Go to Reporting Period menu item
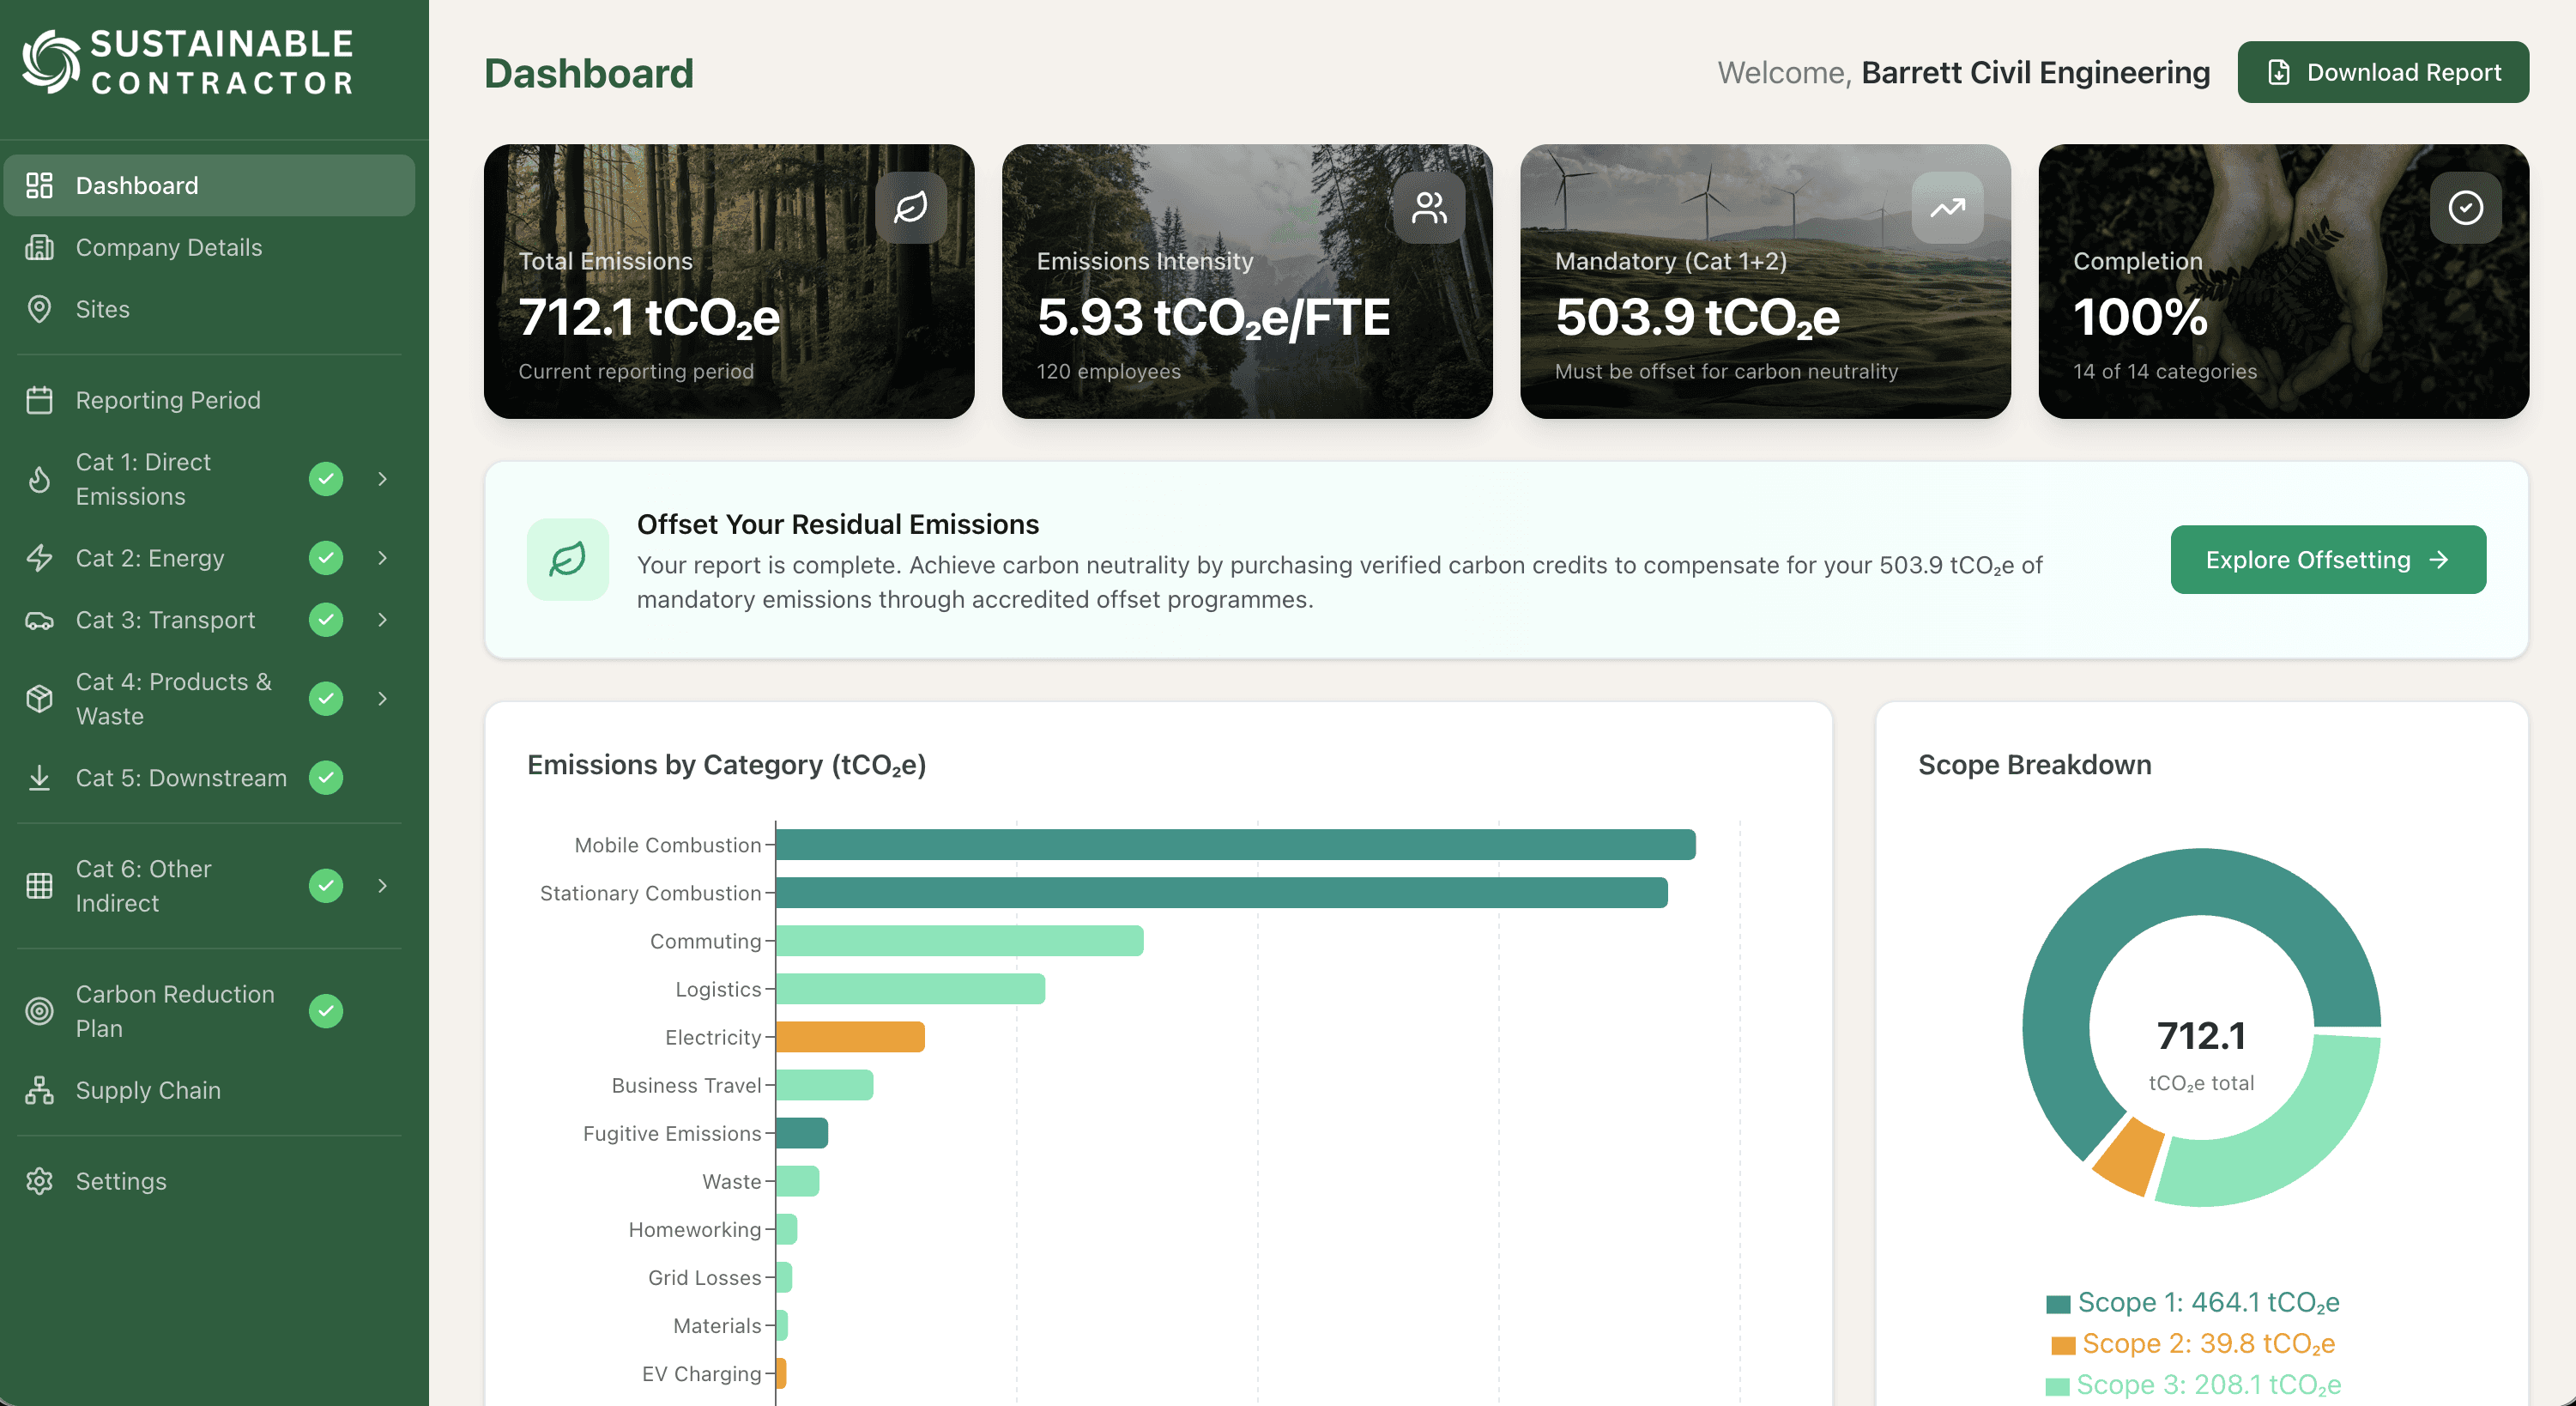This screenshot has width=2576, height=1406. tap(167, 400)
